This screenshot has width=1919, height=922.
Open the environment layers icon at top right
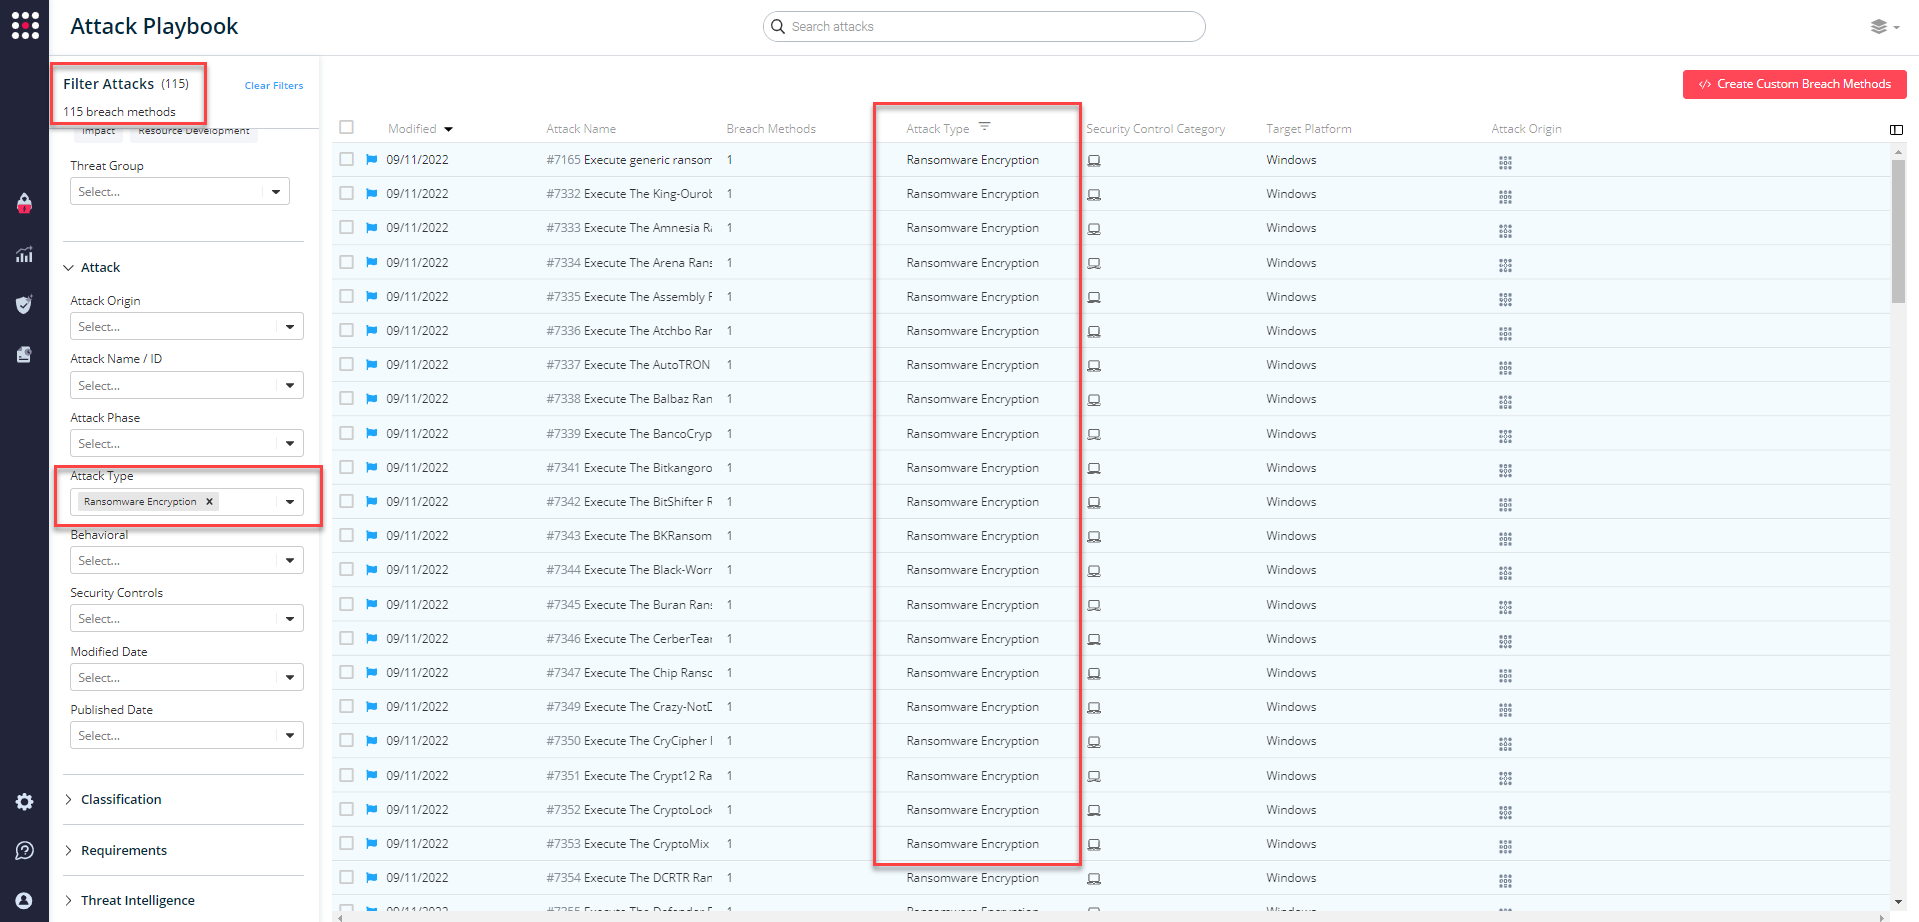click(1878, 26)
